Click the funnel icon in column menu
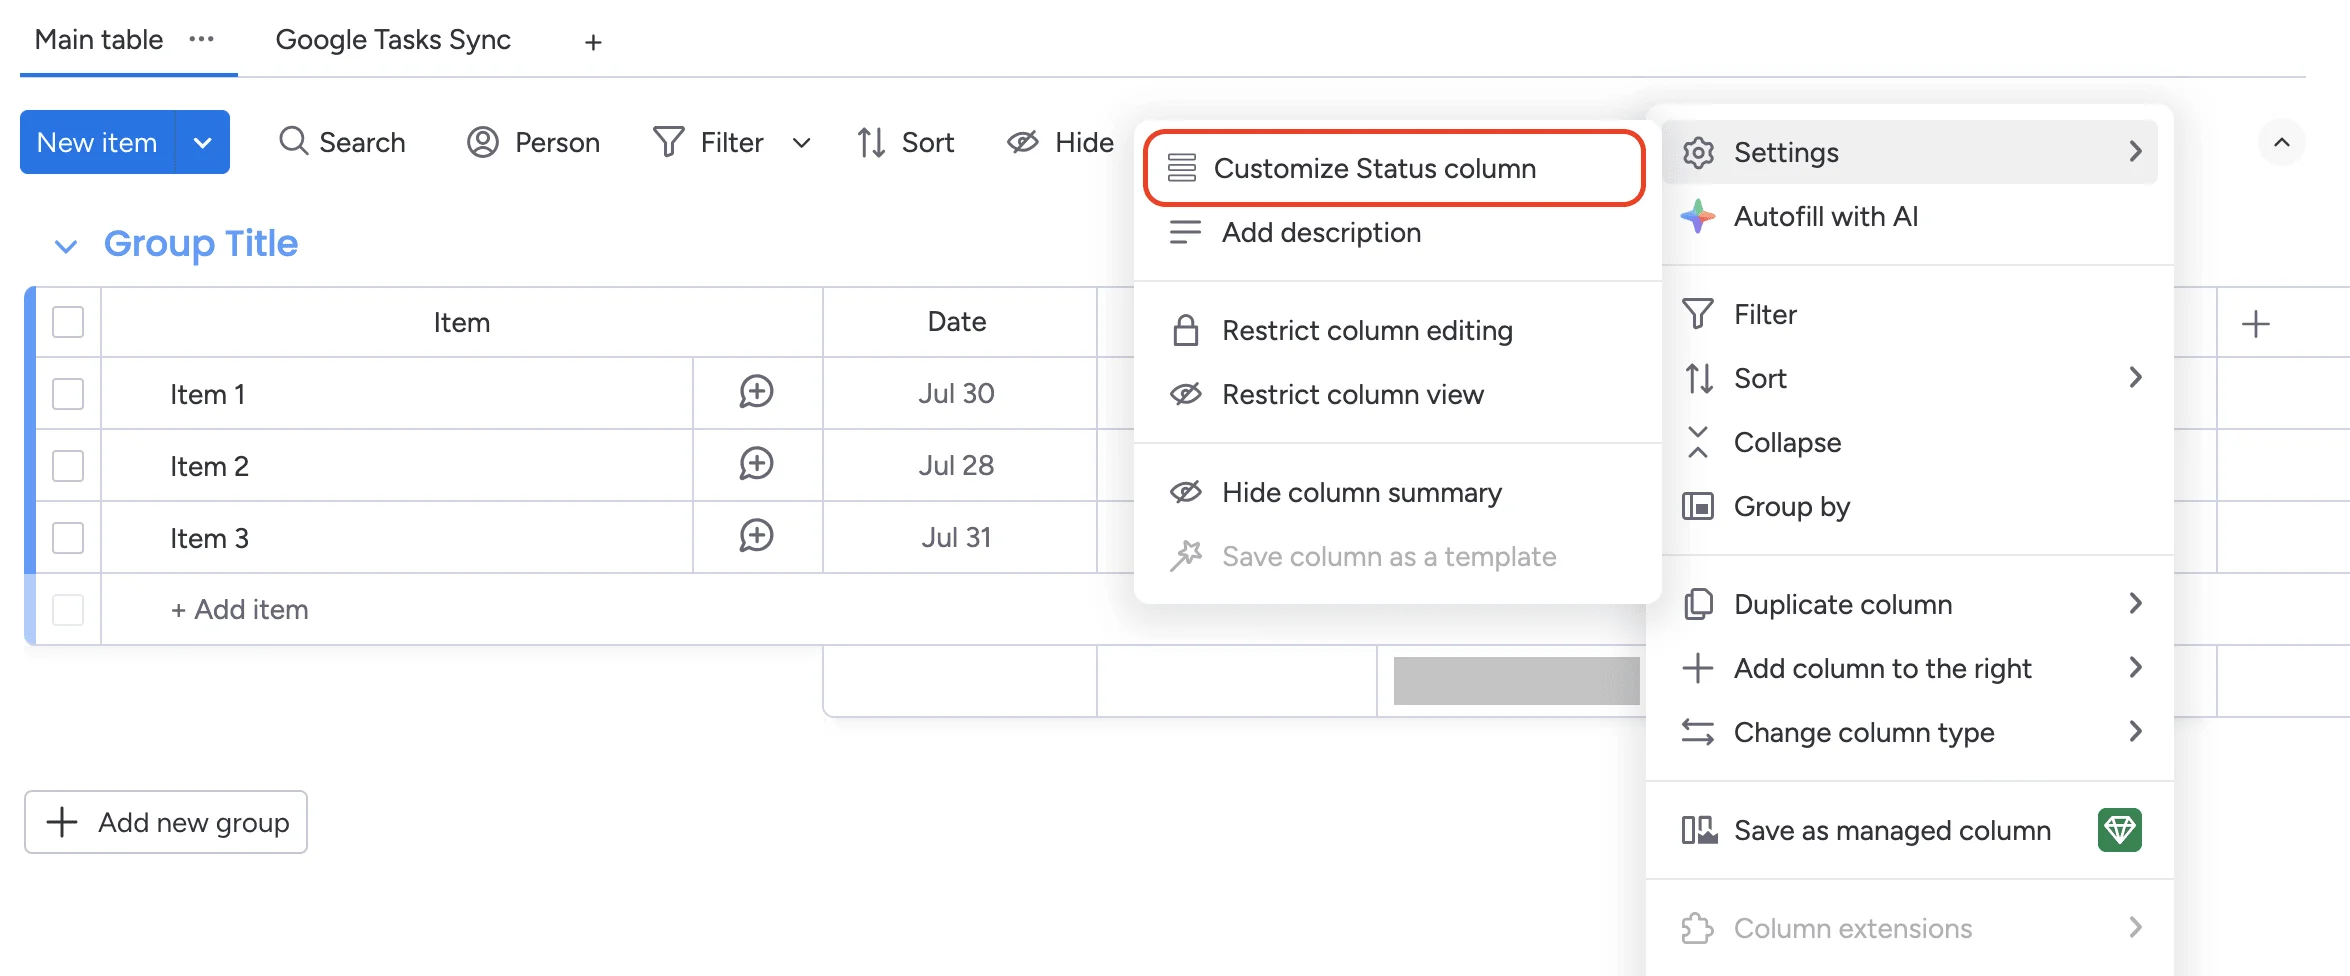This screenshot has height=976, width=2350. tap(1698, 314)
